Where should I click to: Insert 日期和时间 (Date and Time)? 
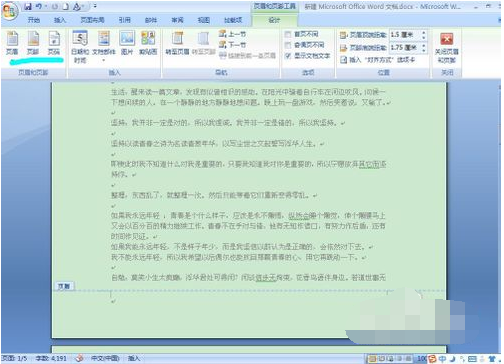(x=80, y=47)
